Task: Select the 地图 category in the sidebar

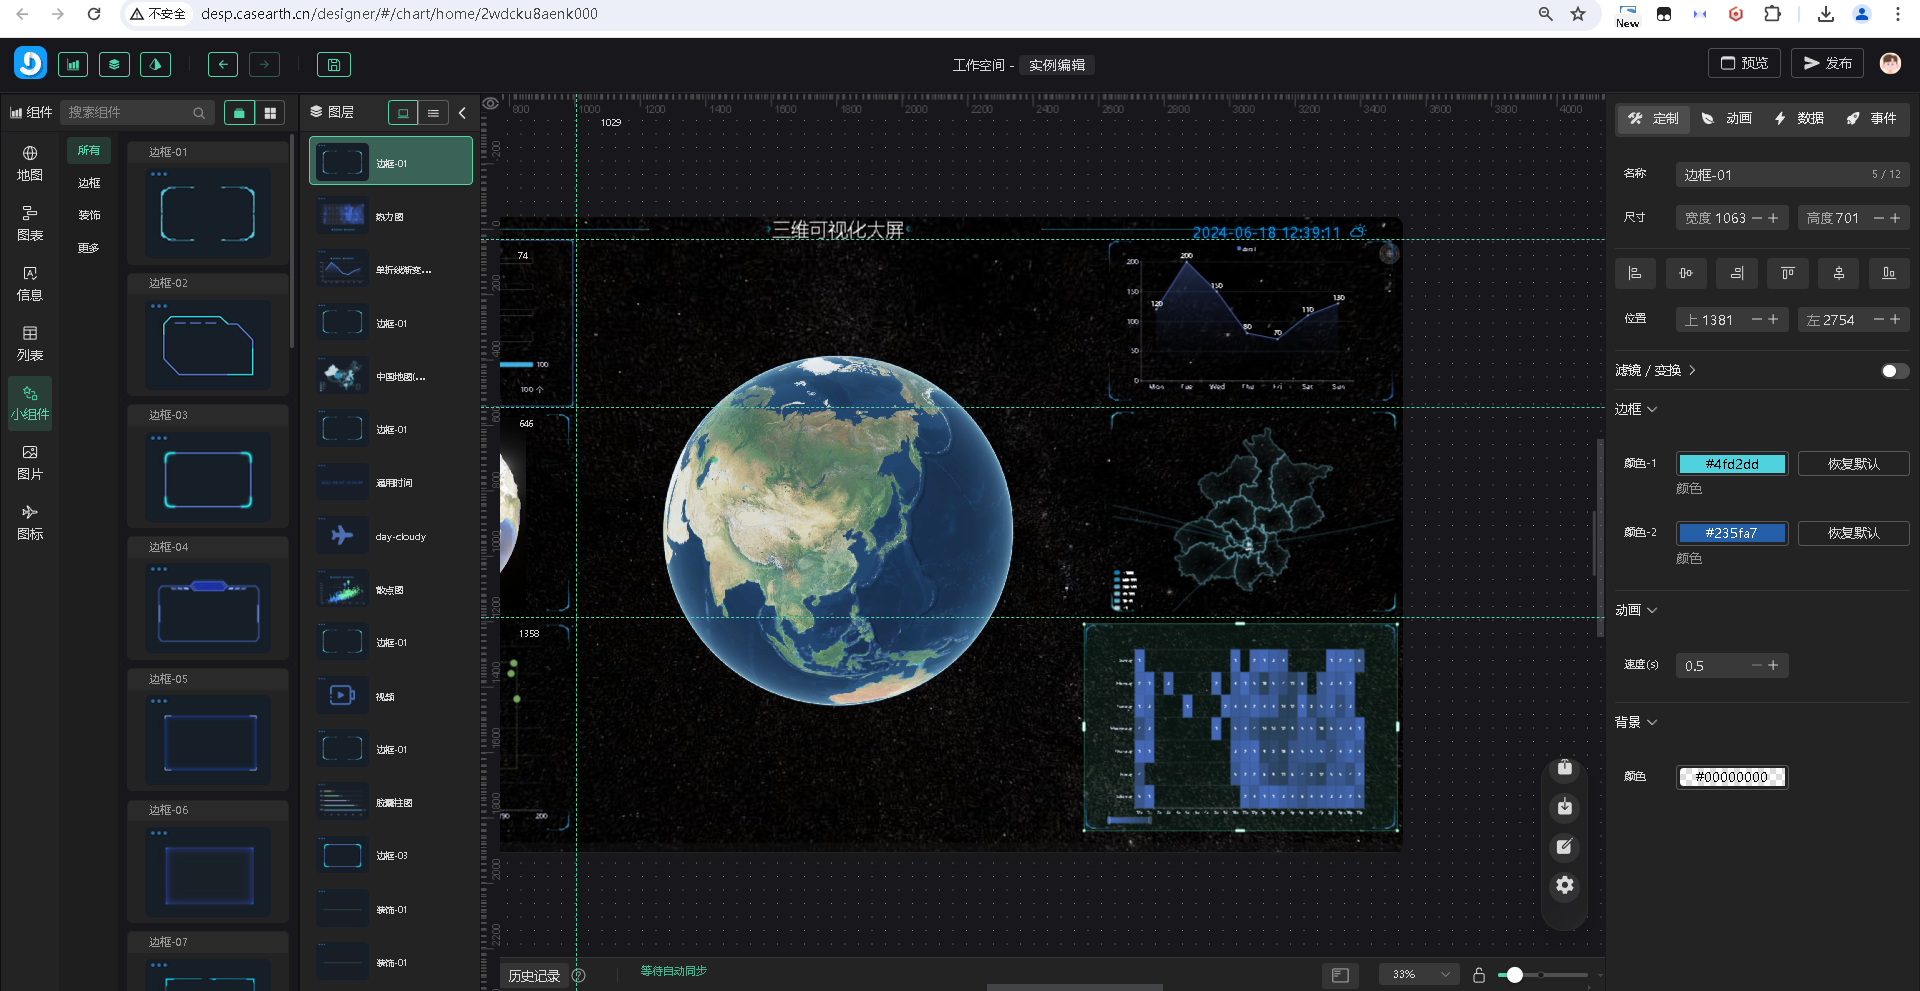Action: [x=30, y=163]
